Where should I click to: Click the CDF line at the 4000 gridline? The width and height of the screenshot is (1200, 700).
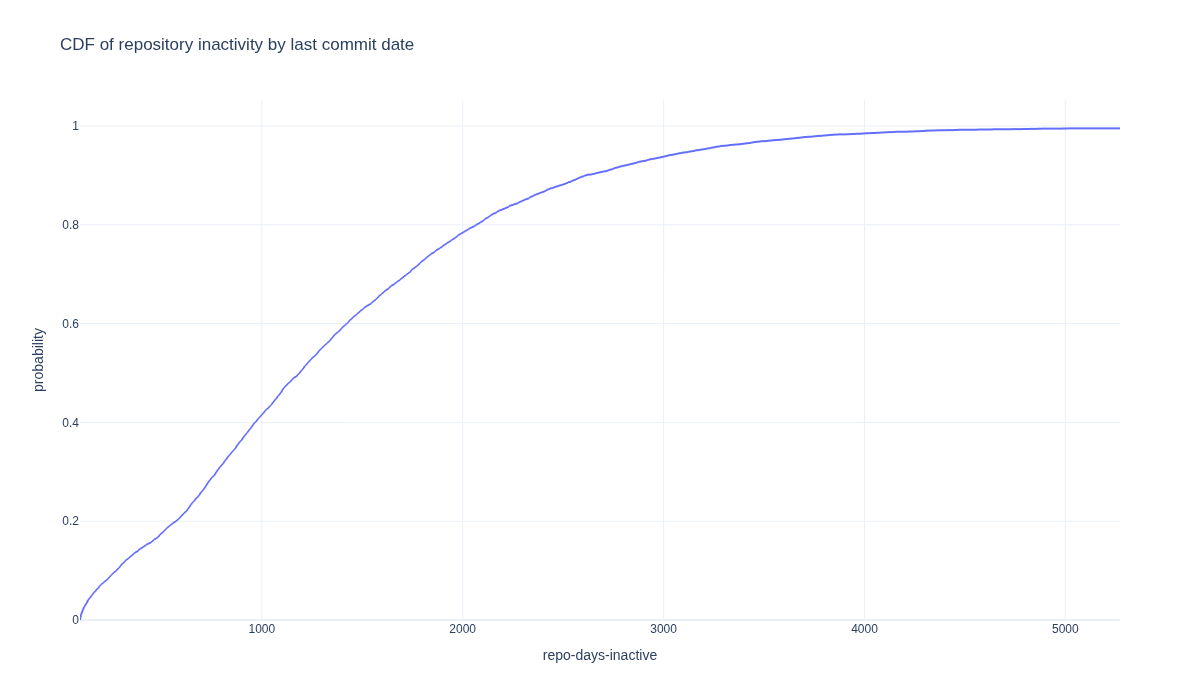865,133
